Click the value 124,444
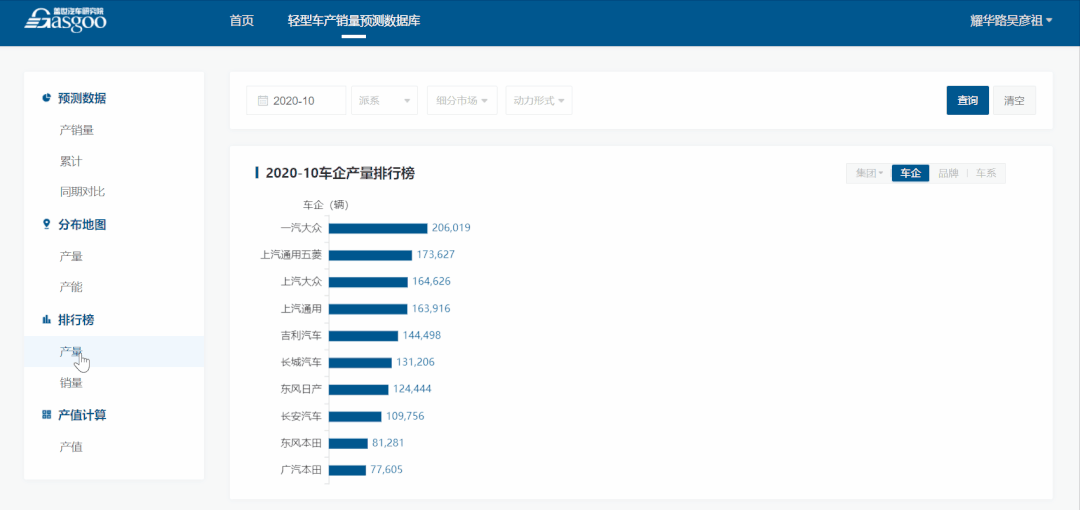Screen dimensions: 1080x510 pos(412,389)
